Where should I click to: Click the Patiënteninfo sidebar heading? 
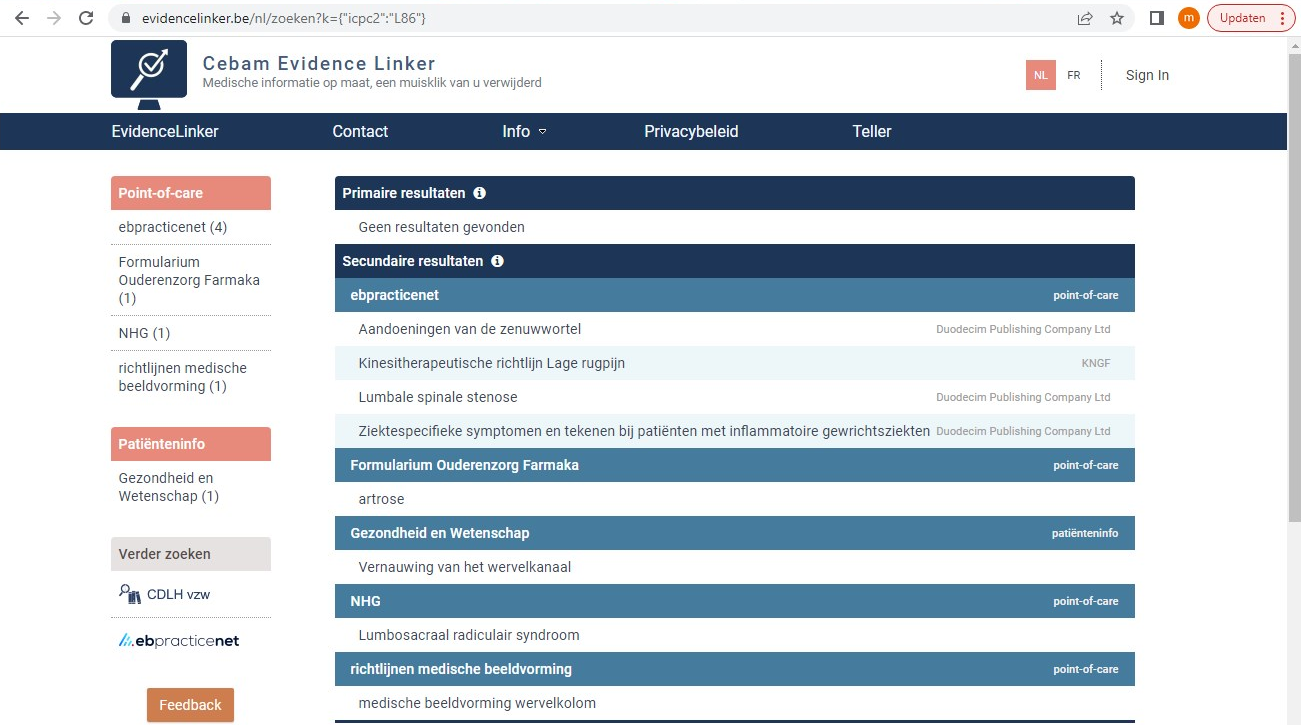pos(191,444)
